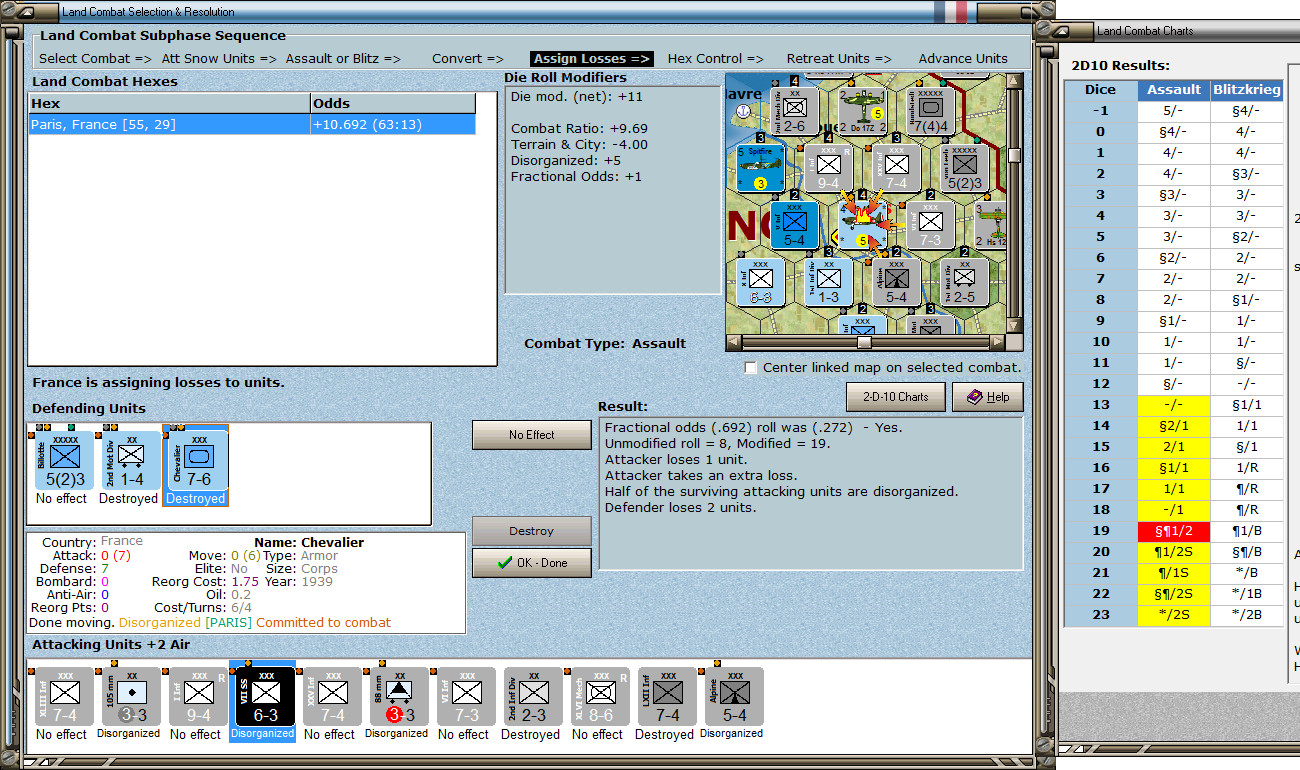Image resolution: width=1300 pixels, height=770 pixels.
Task: Click the Do 17Z bomber on the map
Action: pos(863,112)
